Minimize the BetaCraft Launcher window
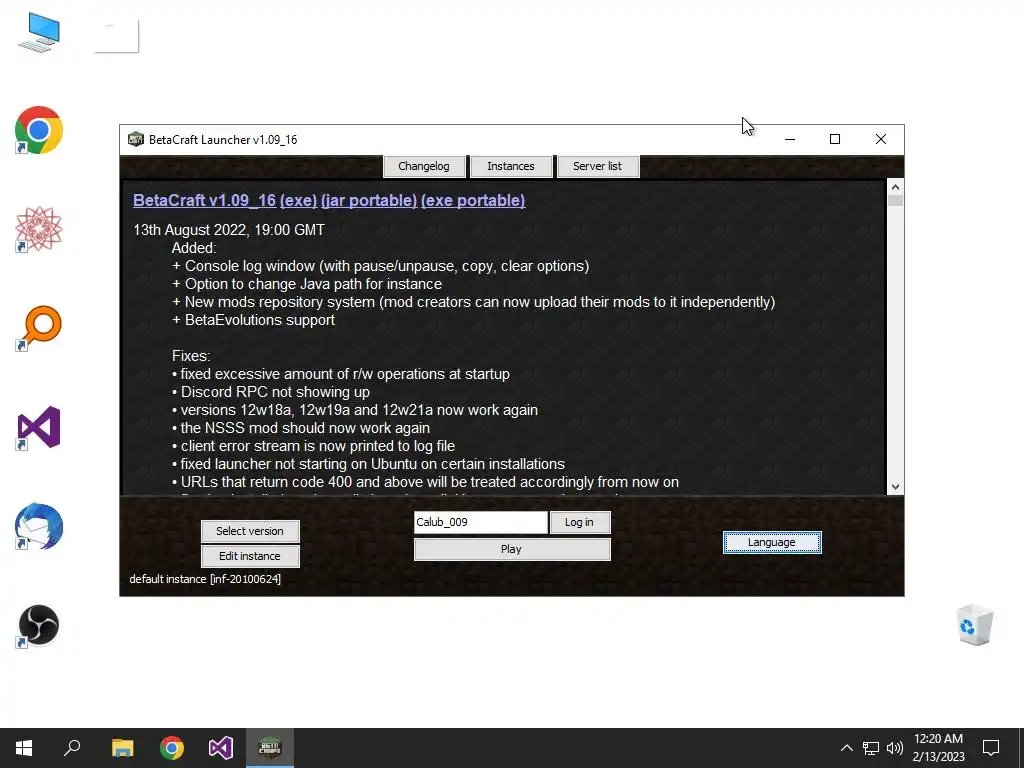This screenshot has width=1024, height=768. [x=790, y=139]
